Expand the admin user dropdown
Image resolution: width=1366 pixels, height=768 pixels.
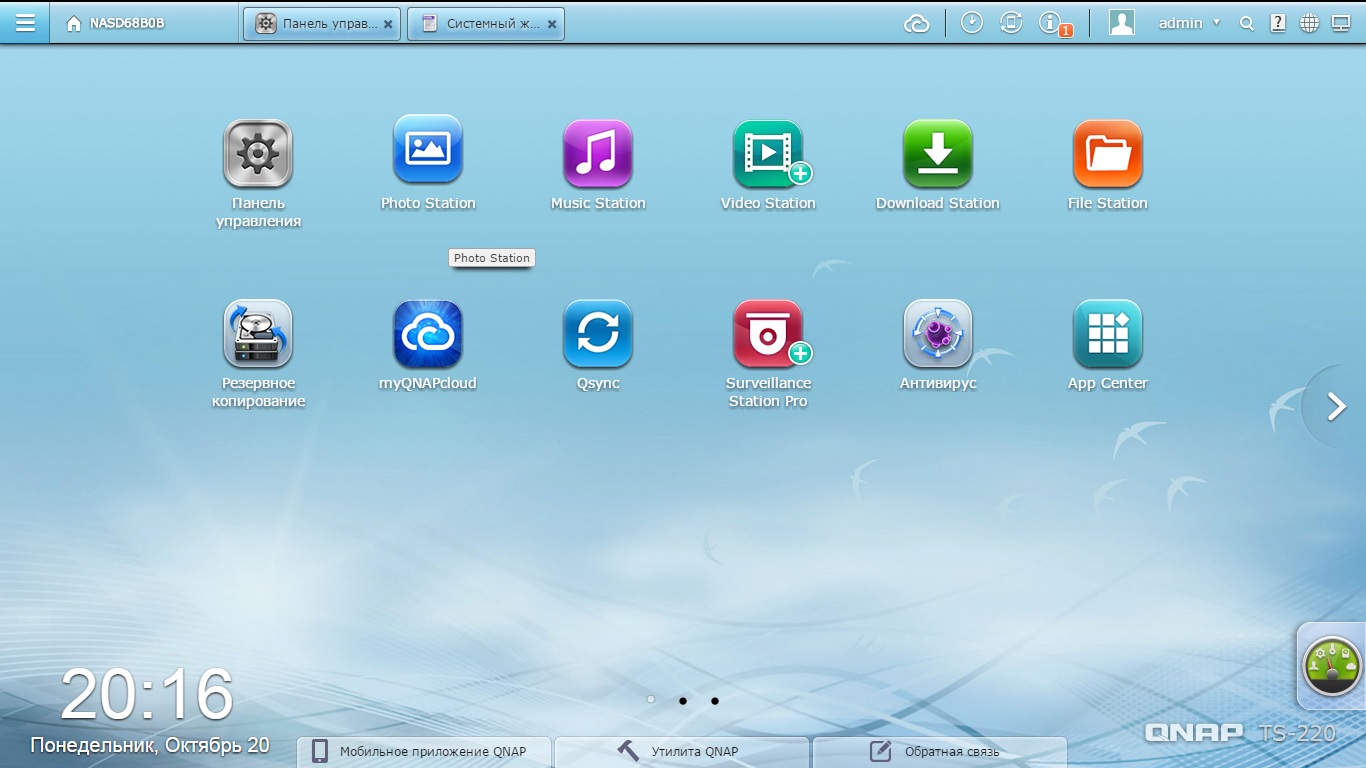tap(1190, 23)
